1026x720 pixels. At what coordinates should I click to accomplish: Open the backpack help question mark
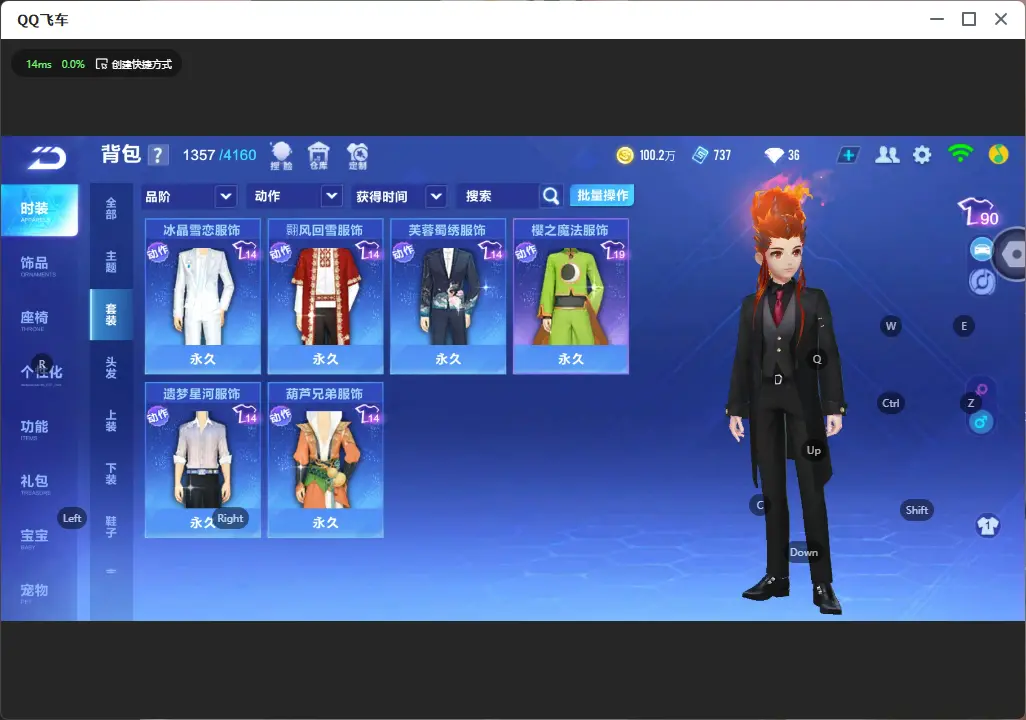point(158,155)
